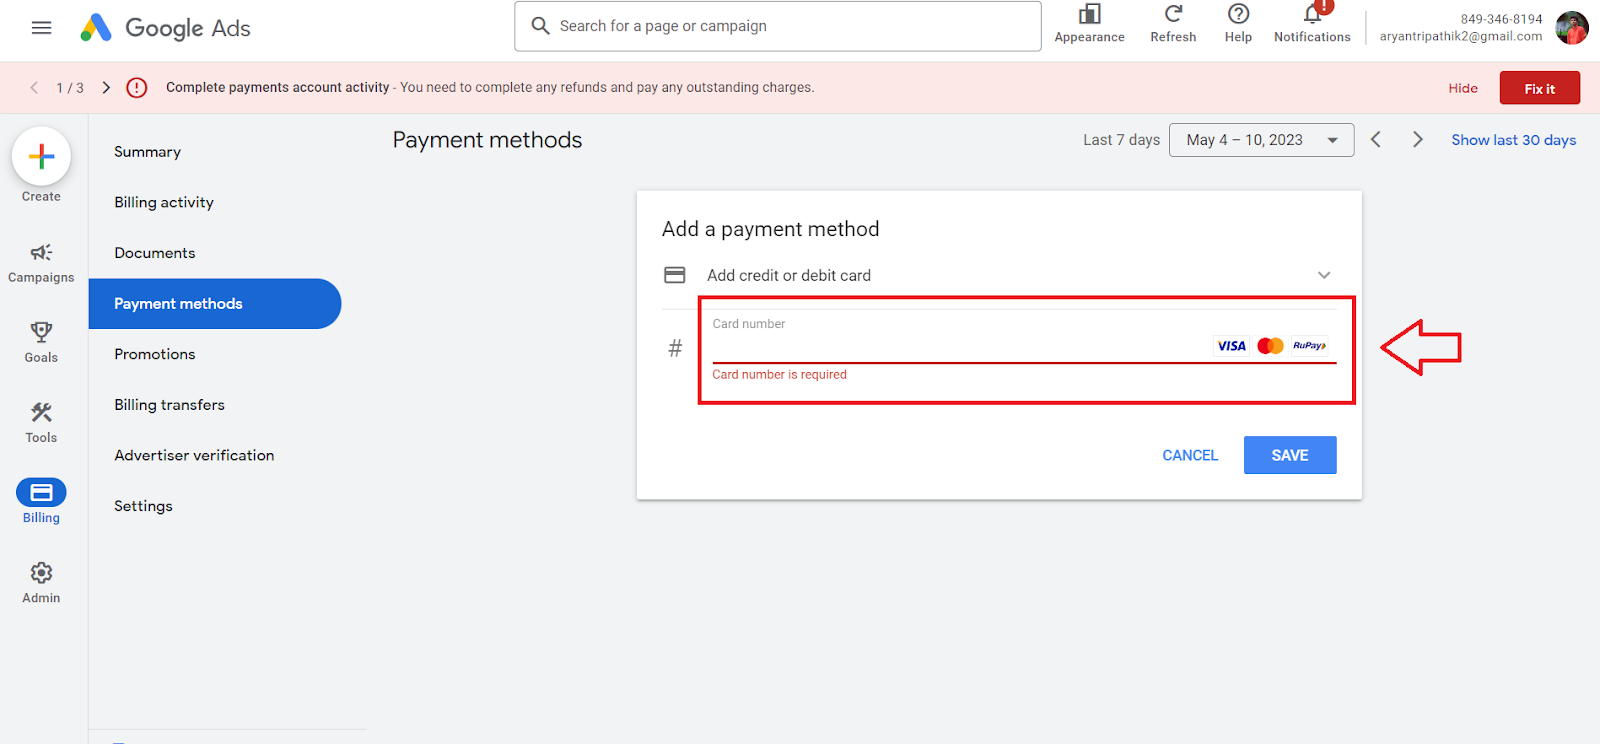1600x744 pixels.
Task: Select Summary in billing menu
Action: pos(147,152)
